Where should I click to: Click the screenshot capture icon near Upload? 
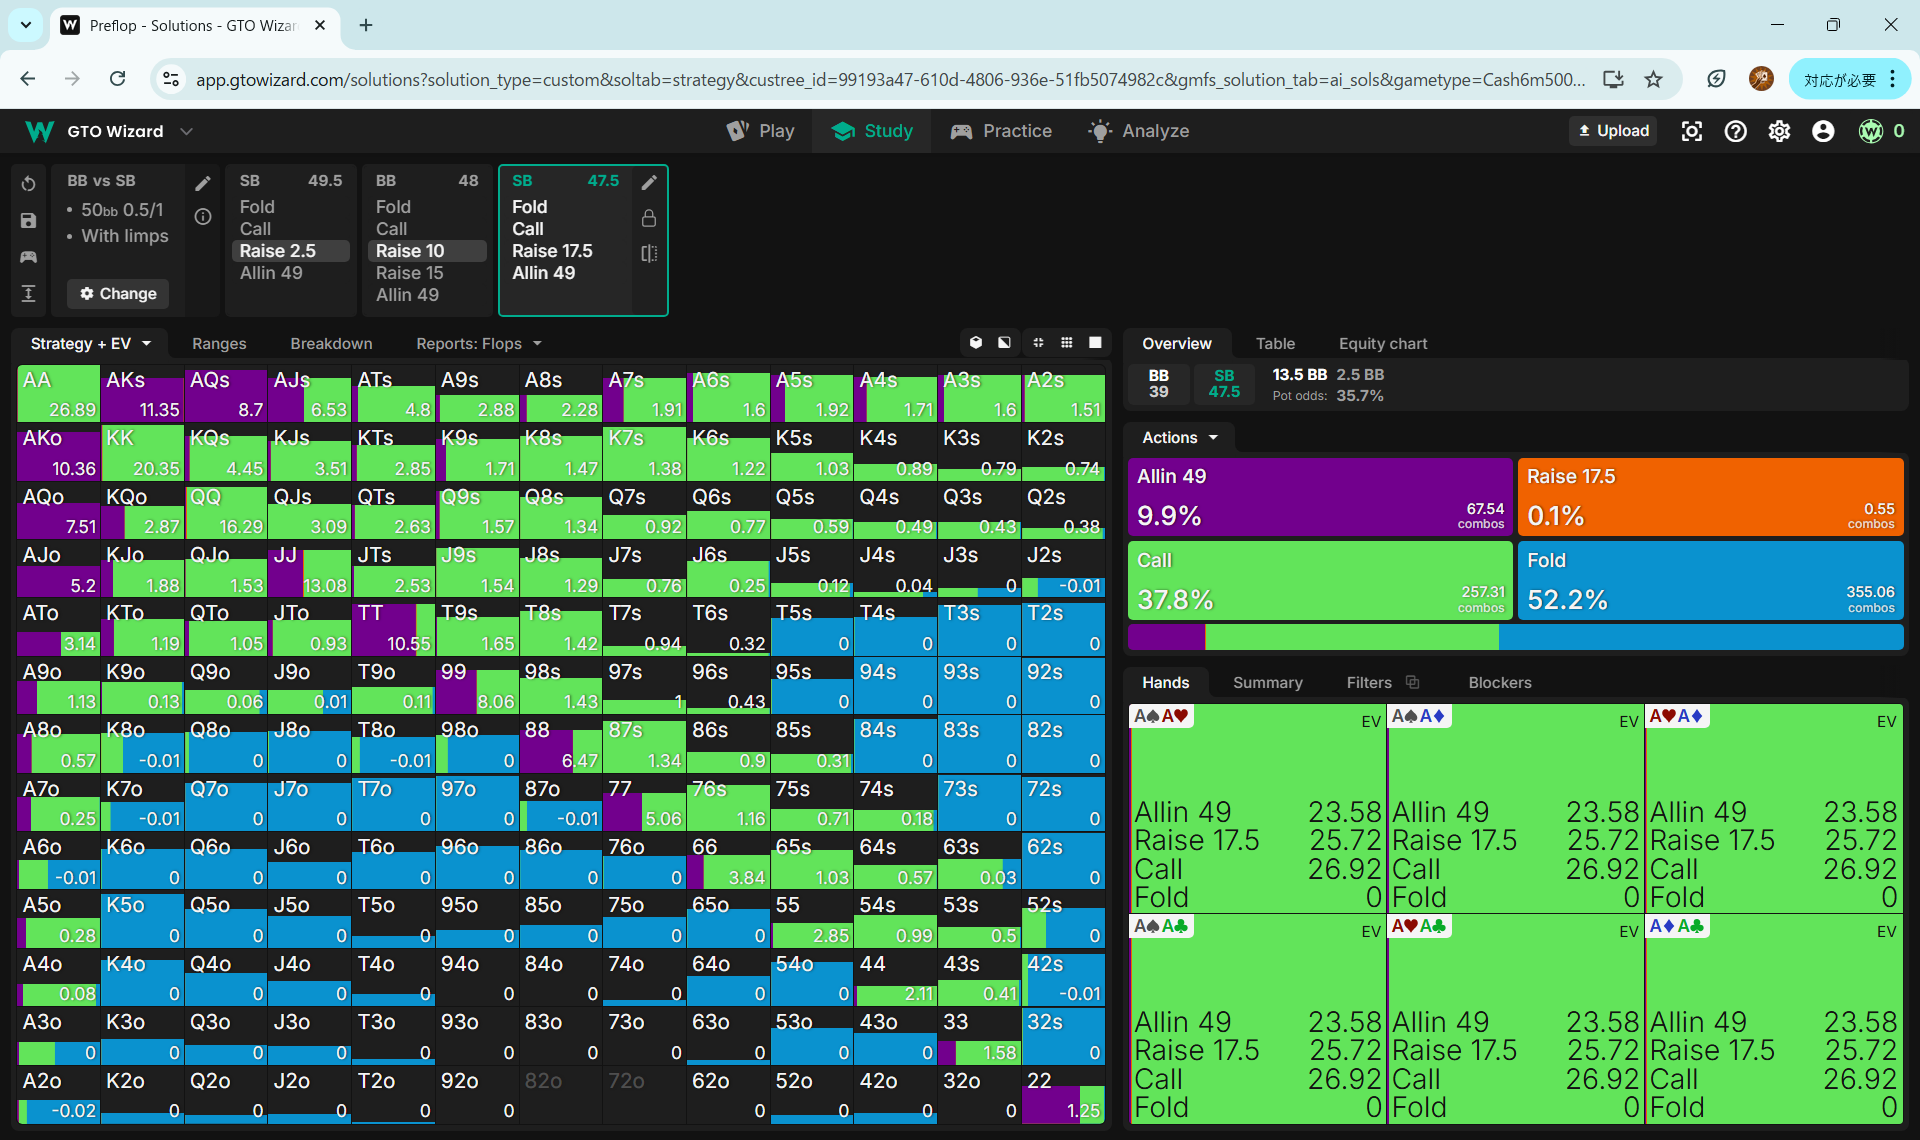1692,131
